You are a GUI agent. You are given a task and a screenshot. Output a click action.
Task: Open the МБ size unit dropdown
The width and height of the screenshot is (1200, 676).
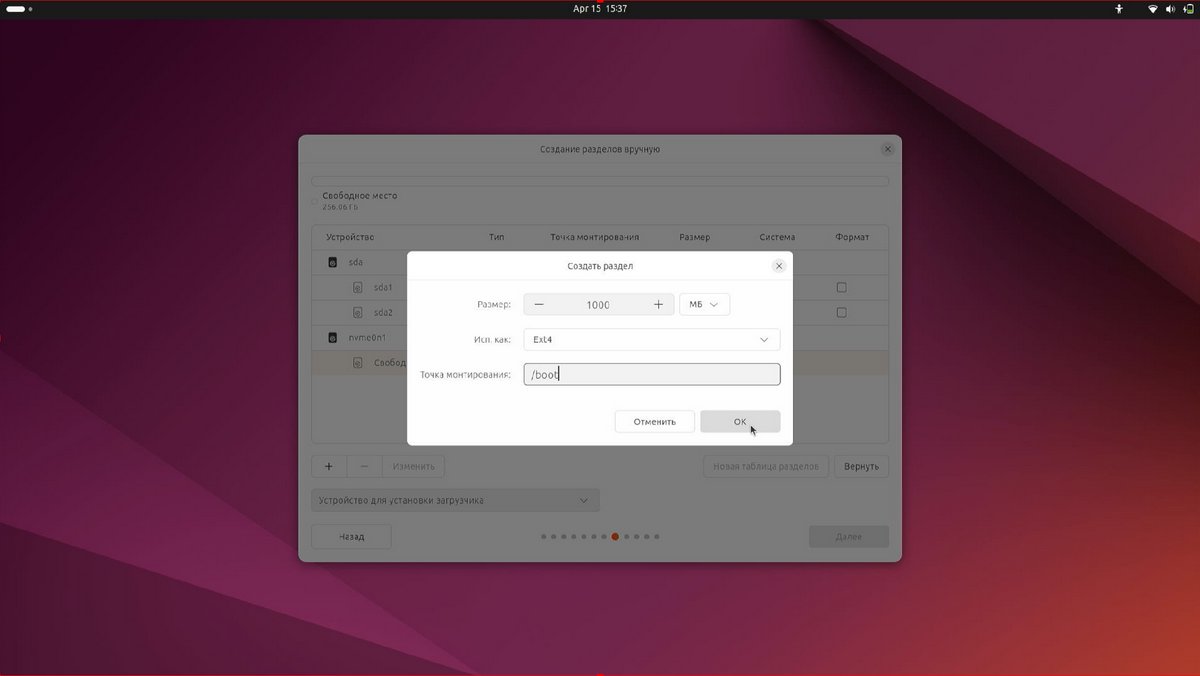pos(704,305)
